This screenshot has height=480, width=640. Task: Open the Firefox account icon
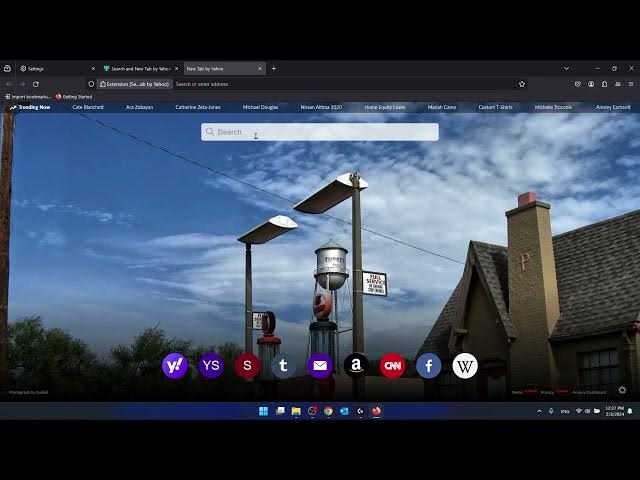591,84
